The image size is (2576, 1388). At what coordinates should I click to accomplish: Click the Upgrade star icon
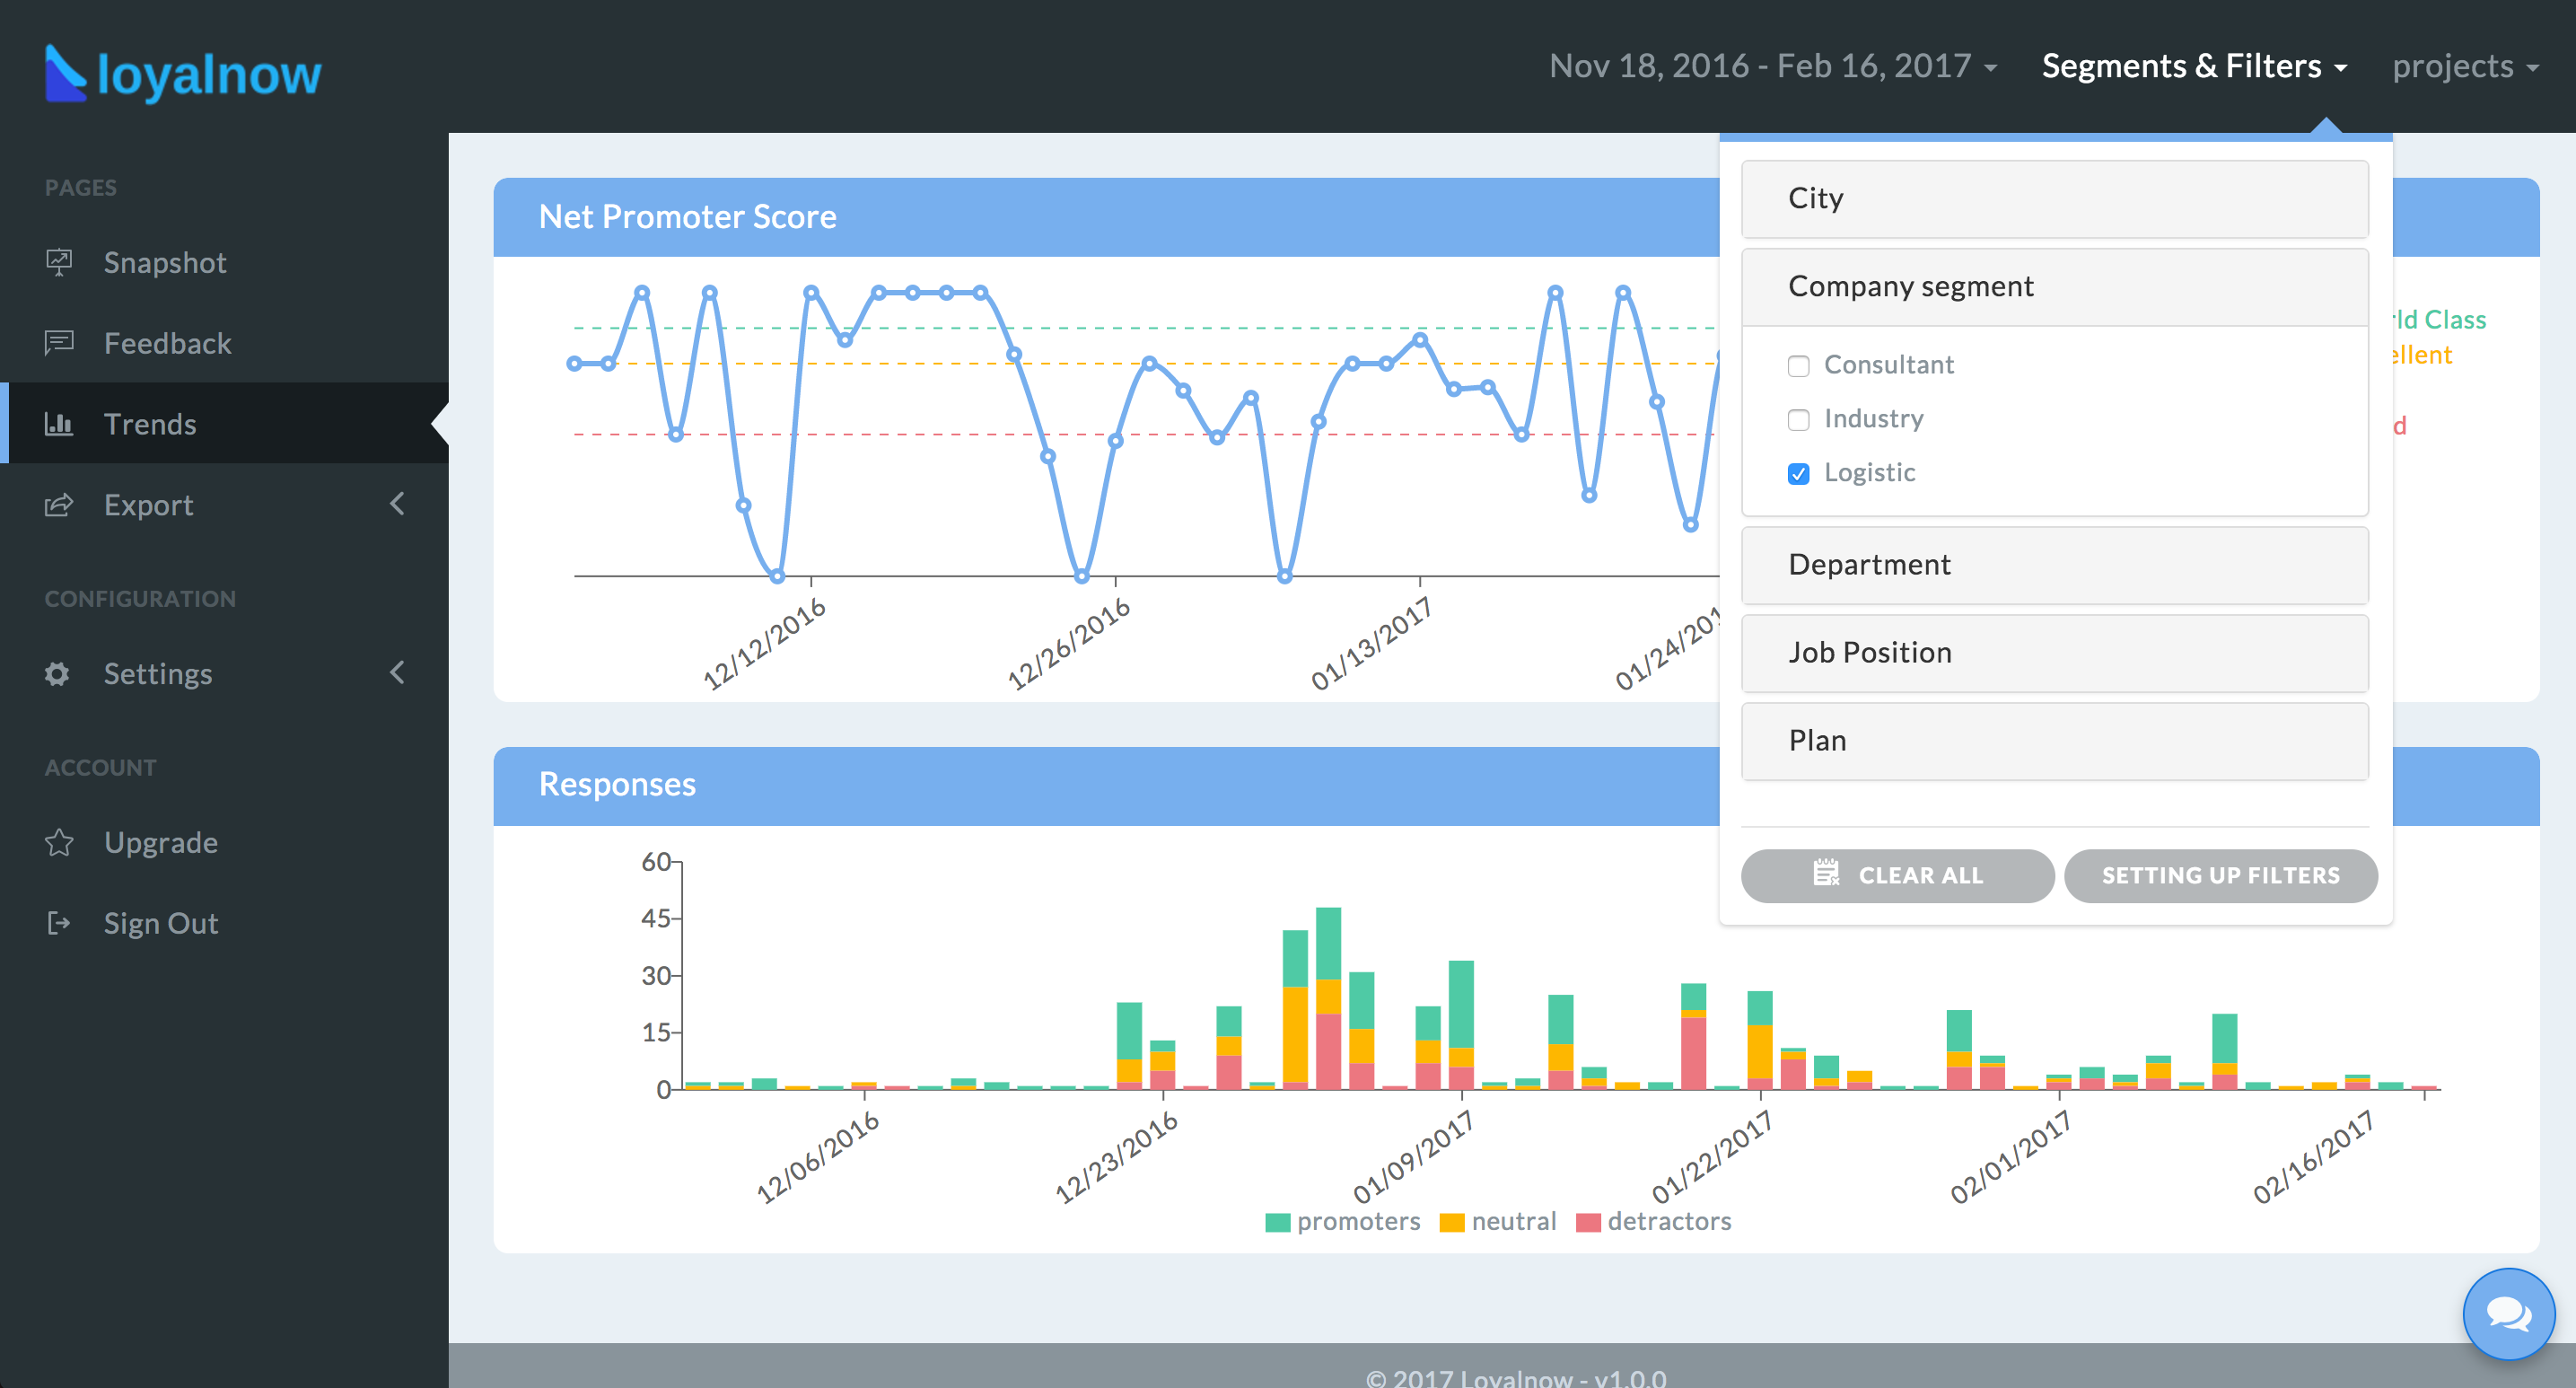(x=59, y=843)
